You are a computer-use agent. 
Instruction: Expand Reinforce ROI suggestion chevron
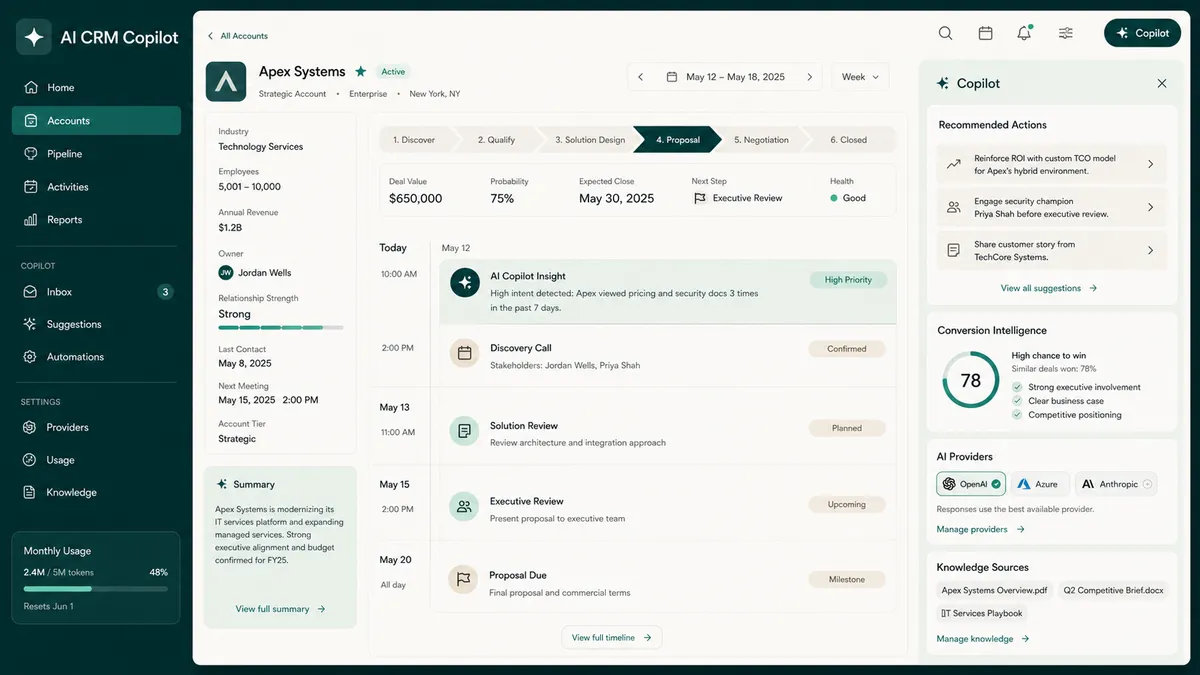point(1151,164)
